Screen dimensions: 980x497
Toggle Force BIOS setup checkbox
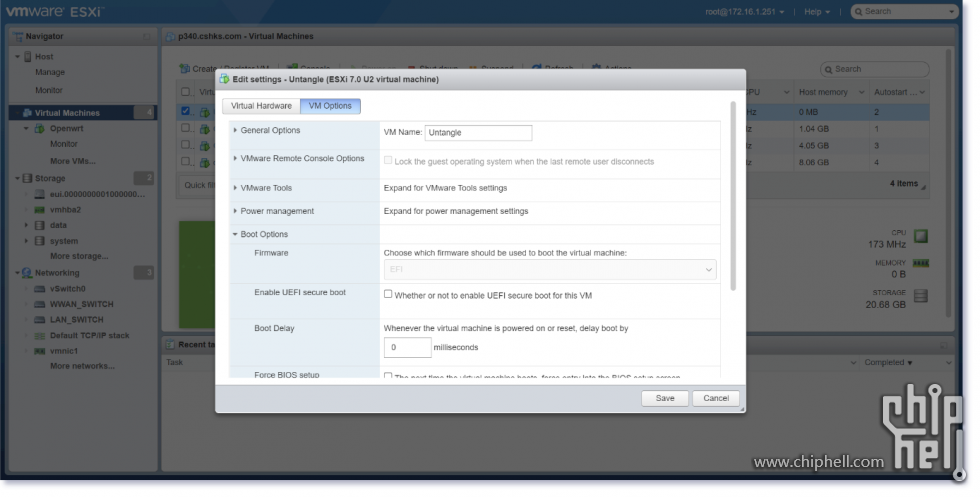[388, 376]
